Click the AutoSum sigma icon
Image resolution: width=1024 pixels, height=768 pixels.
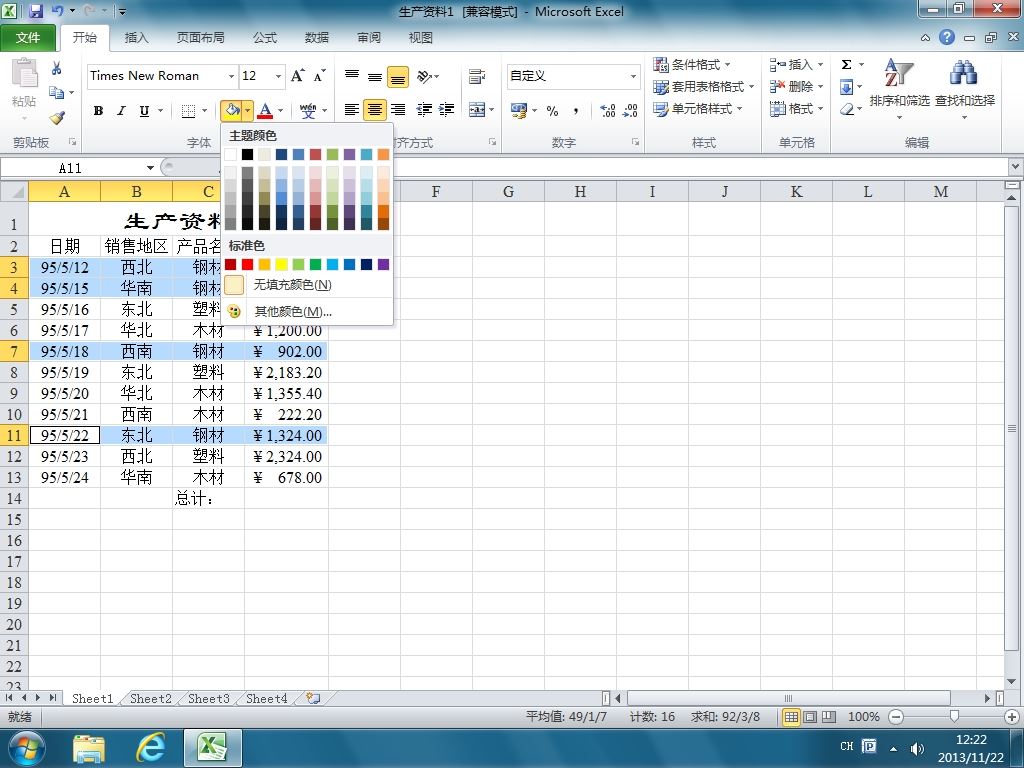click(846, 65)
